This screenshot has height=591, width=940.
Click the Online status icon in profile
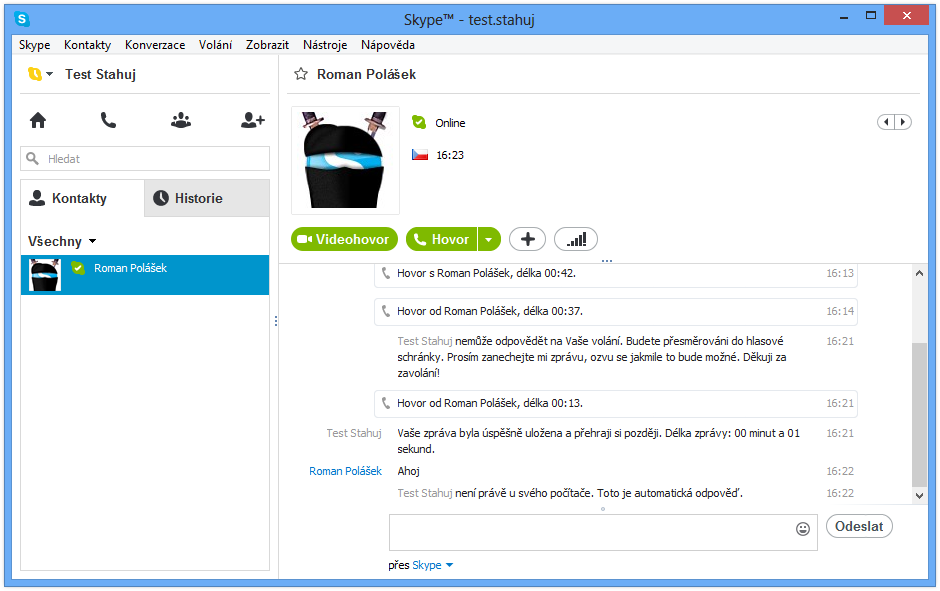419,122
